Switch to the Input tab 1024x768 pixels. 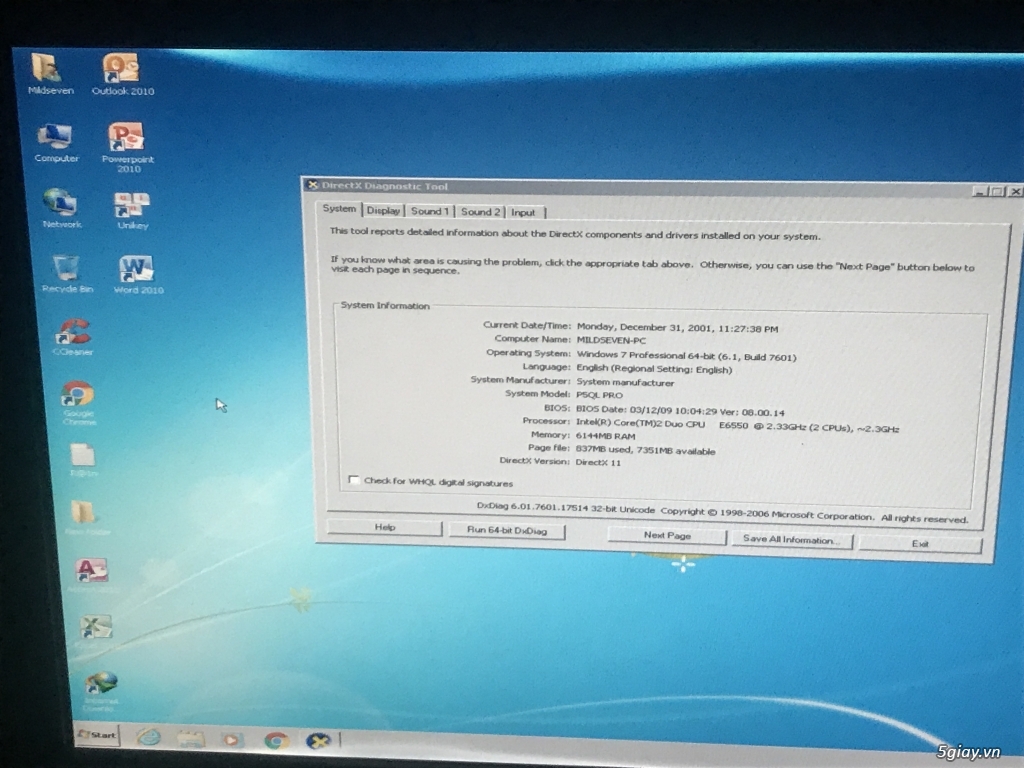(523, 212)
